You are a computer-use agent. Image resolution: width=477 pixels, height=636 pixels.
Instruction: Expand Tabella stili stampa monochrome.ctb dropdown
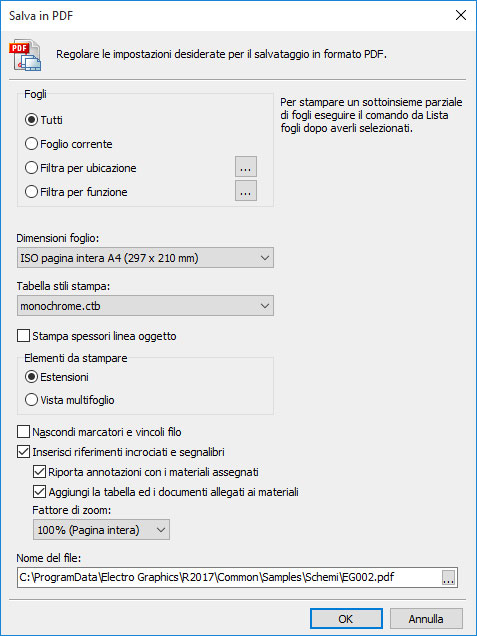tap(145, 306)
